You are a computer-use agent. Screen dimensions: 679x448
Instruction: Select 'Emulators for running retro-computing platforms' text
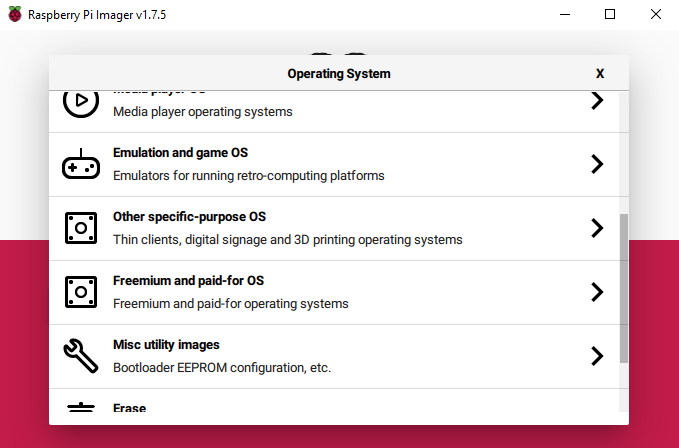[249, 176]
